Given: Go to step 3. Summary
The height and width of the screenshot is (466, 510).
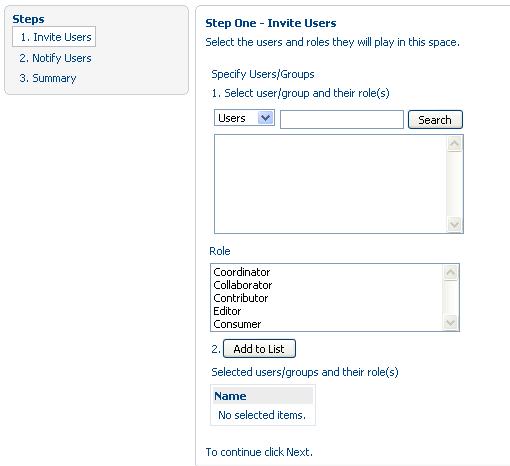Looking at the screenshot, I should coord(48,78).
